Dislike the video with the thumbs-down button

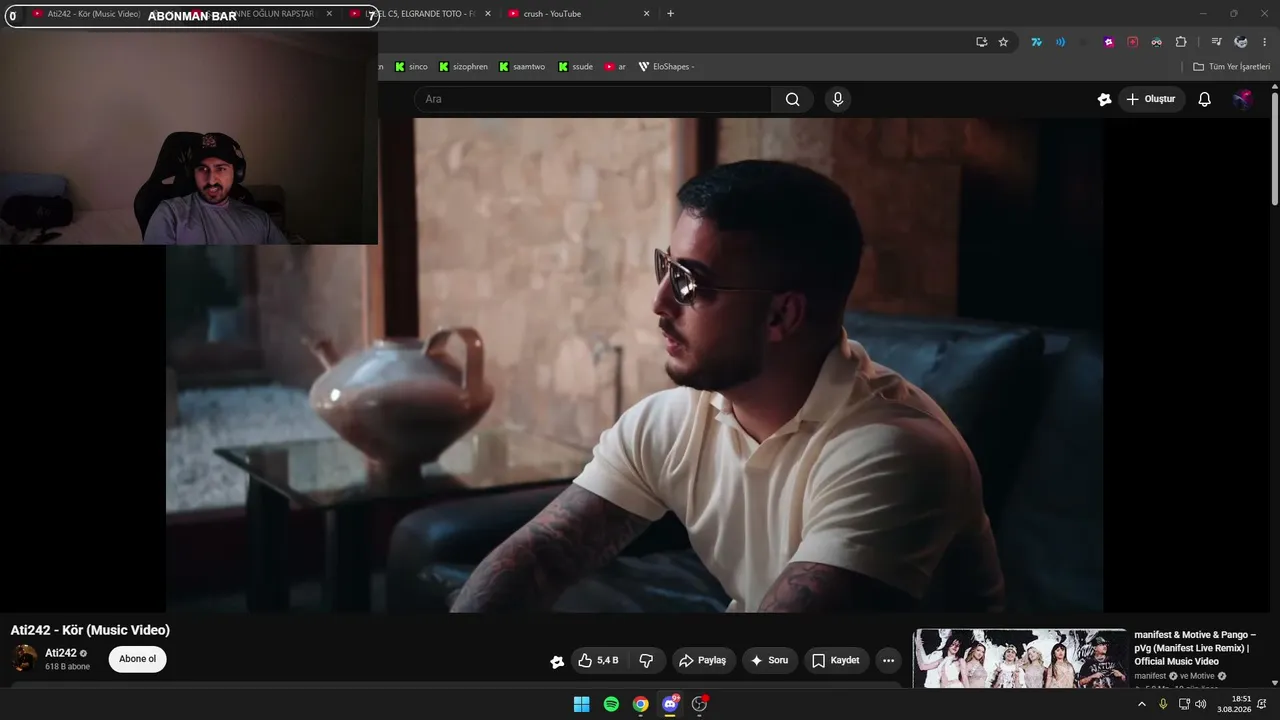coord(646,660)
